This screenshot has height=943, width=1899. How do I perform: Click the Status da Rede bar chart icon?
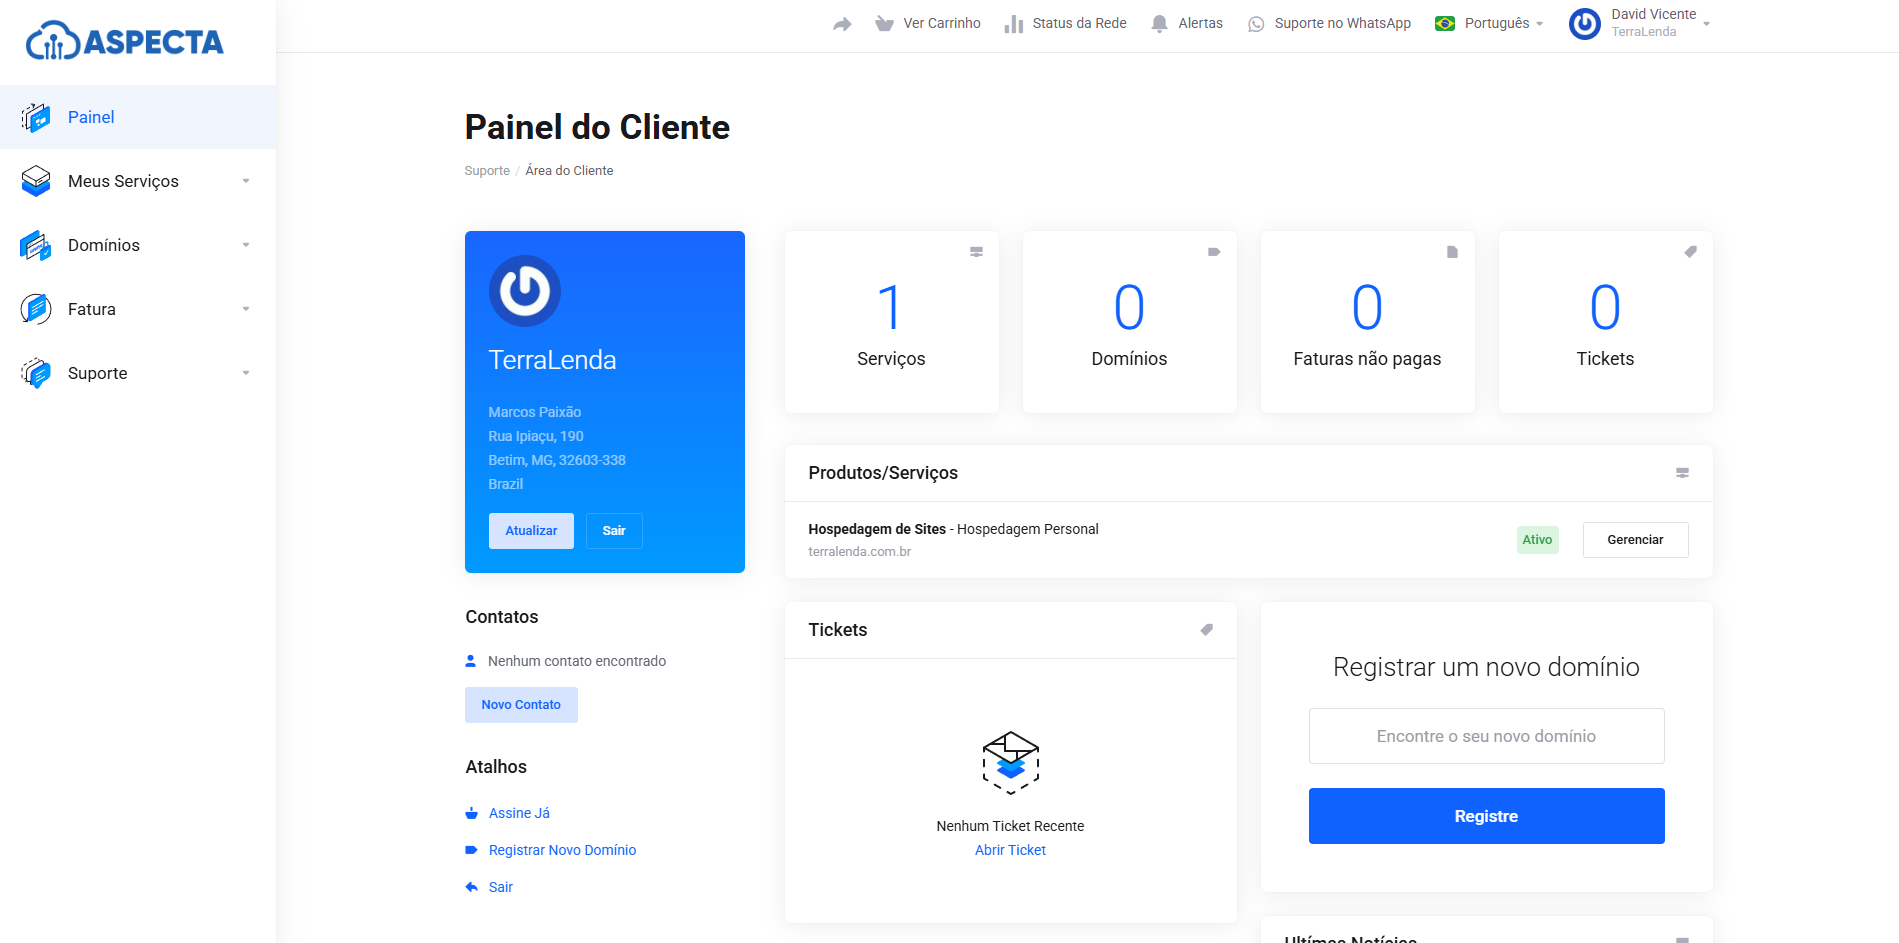(1014, 24)
